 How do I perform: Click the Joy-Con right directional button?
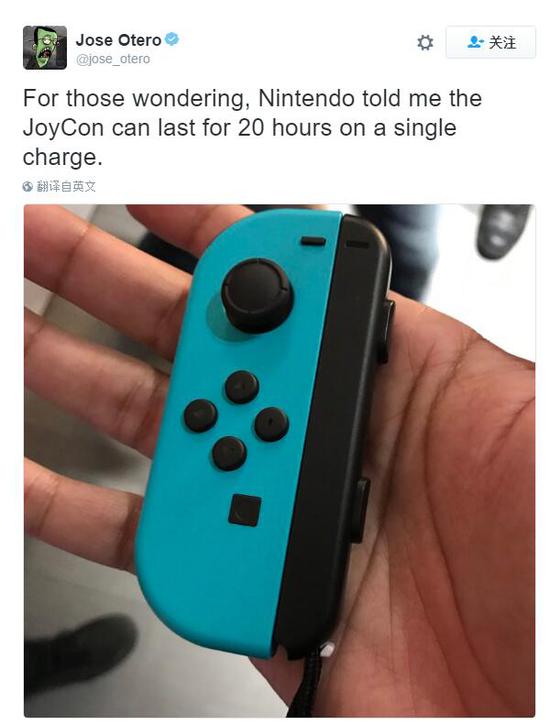click(x=271, y=424)
